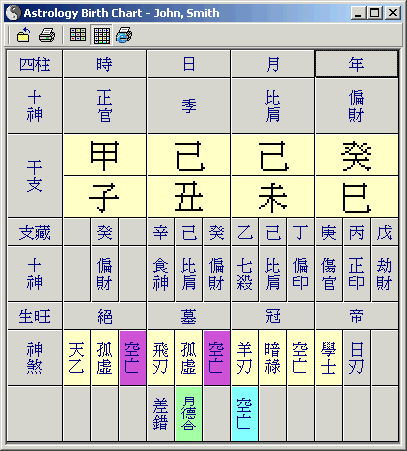Click the 日 day pillar header
This screenshot has width=407, height=451.
click(x=189, y=64)
